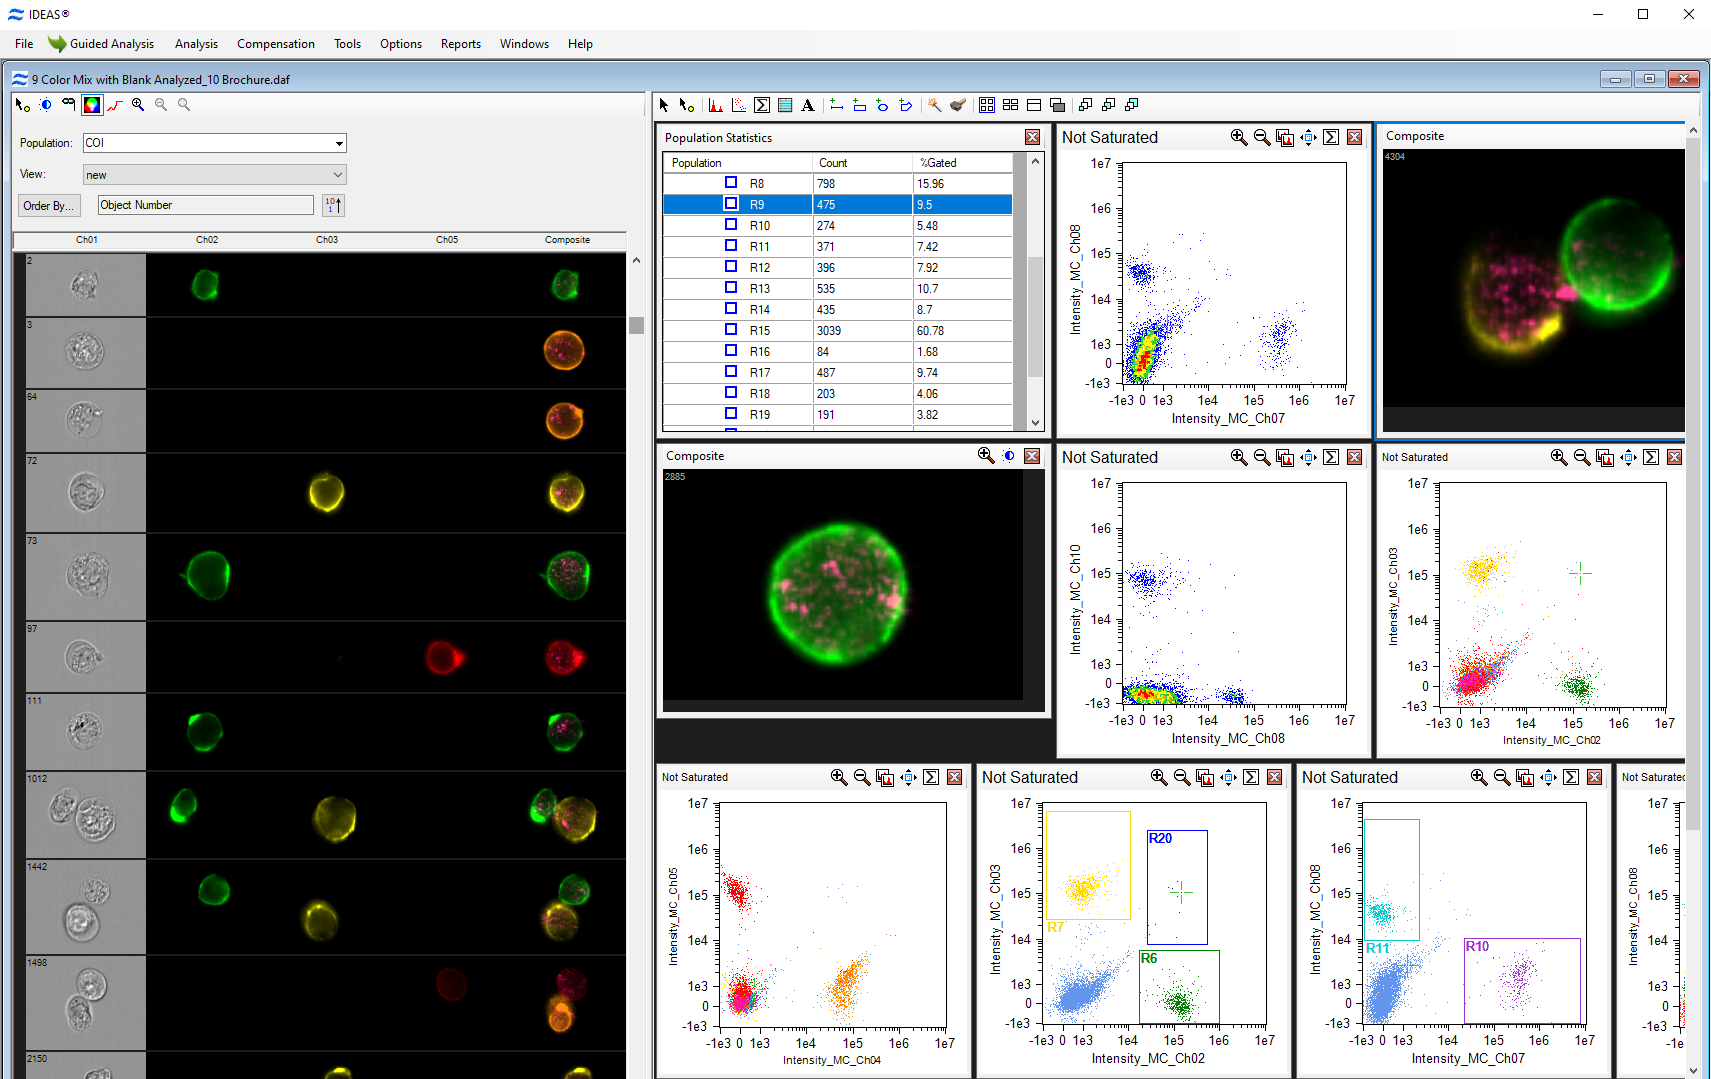
Task: Open the red line intensity profile tool
Action: [115, 105]
